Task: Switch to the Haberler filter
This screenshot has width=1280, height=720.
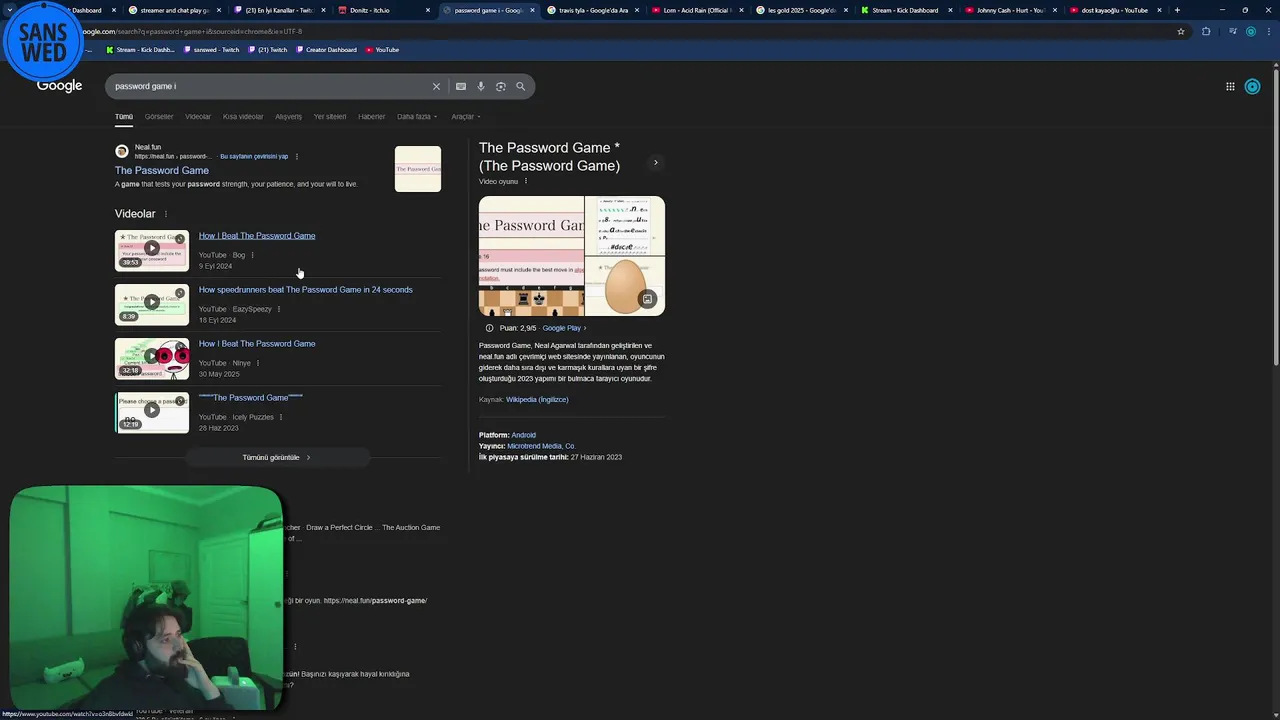Action: click(x=372, y=117)
